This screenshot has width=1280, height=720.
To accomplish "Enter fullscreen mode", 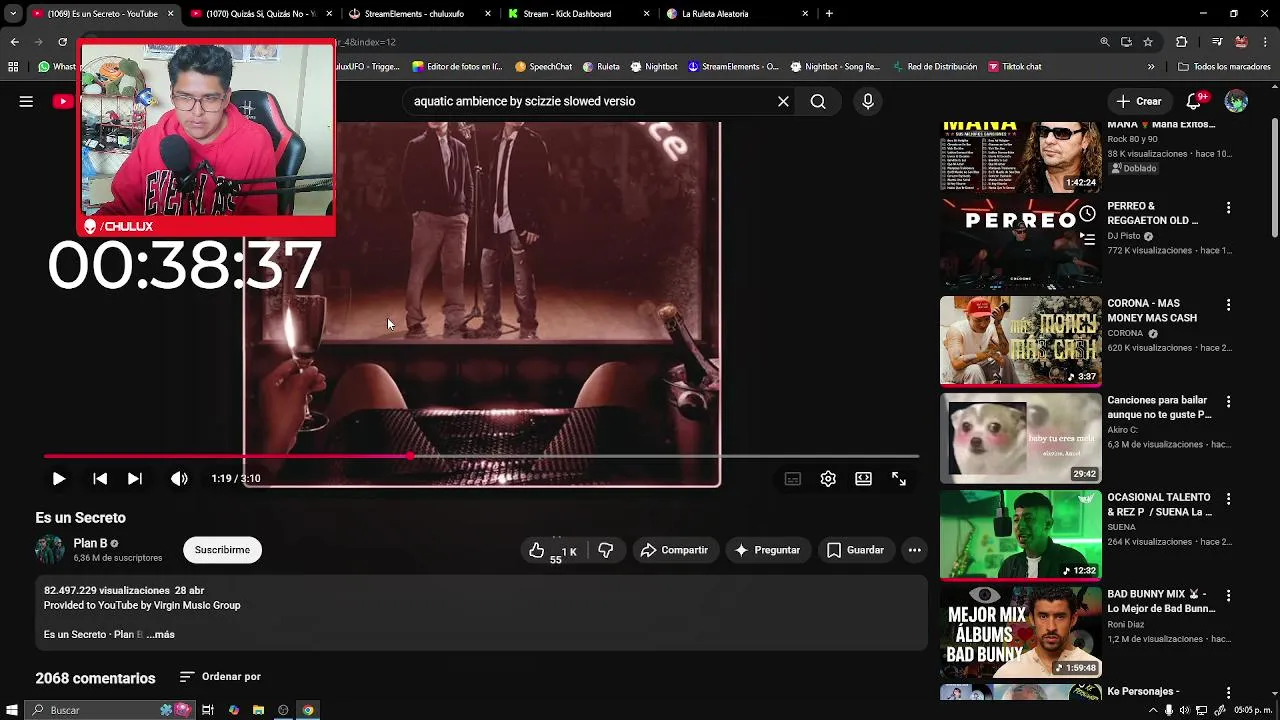I will point(899,479).
